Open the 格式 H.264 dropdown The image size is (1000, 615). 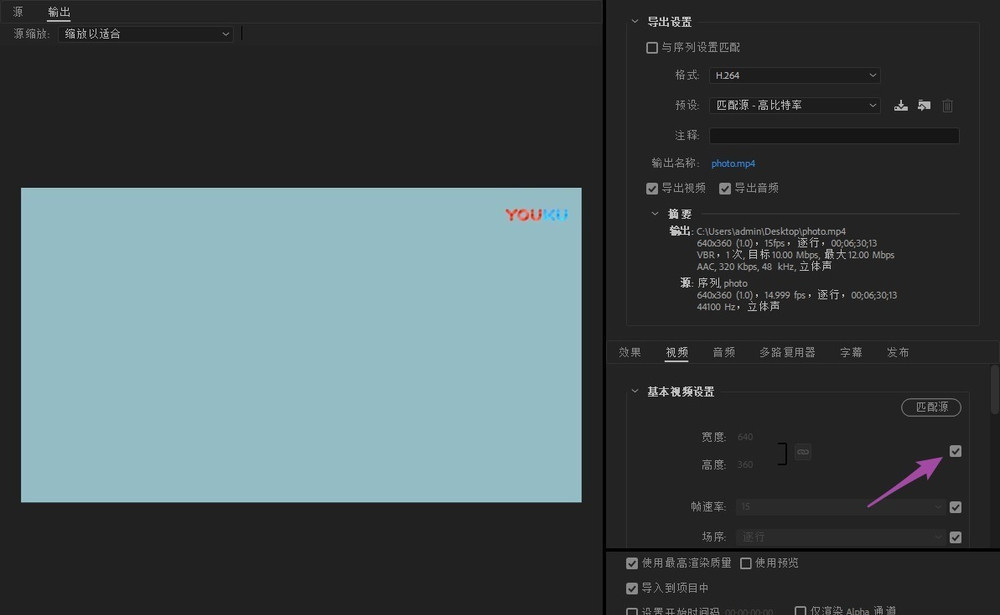pos(795,75)
